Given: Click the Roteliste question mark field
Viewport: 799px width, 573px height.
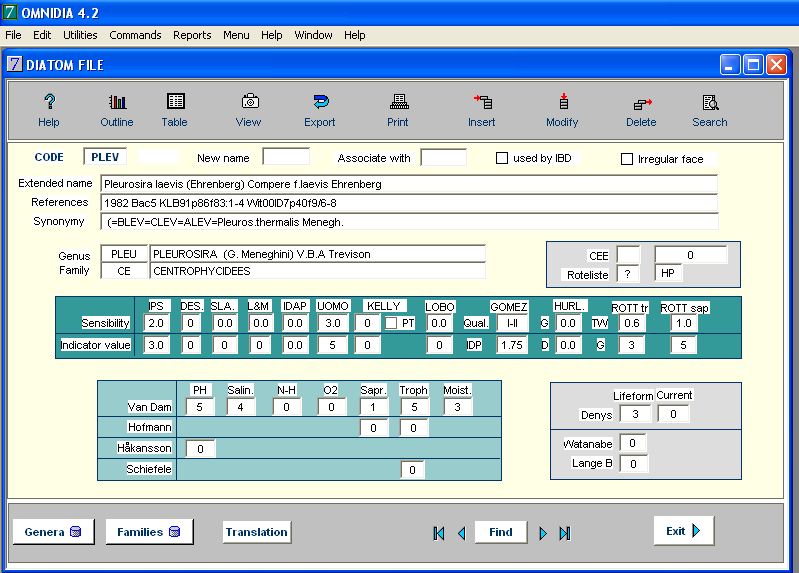Looking at the screenshot, I should pos(628,274).
